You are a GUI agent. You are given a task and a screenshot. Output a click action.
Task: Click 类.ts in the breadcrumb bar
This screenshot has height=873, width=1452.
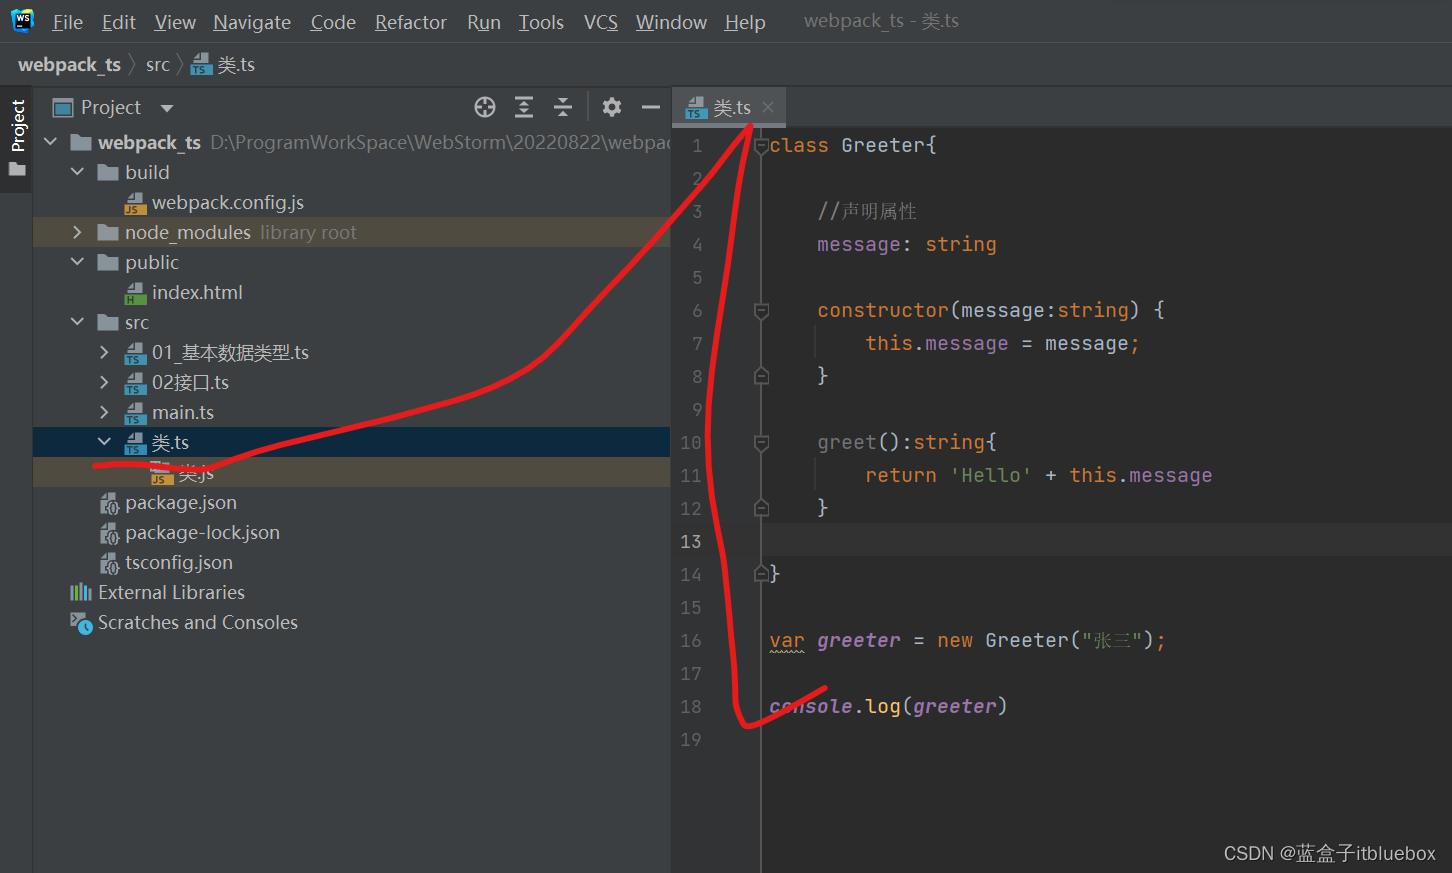[x=224, y=65]
